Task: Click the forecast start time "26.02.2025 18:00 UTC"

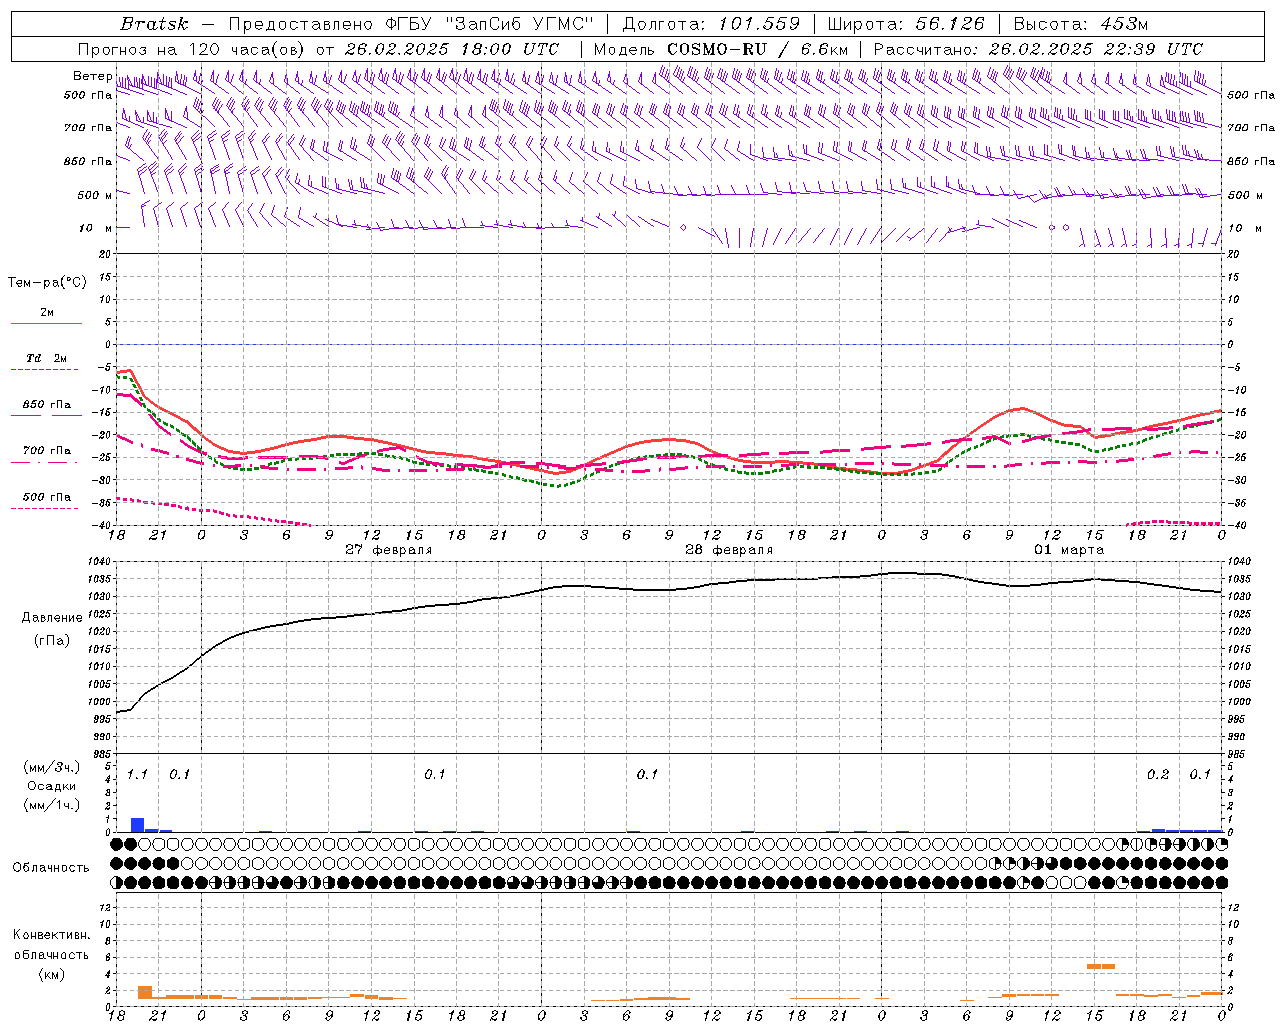Action: (451, 49)
